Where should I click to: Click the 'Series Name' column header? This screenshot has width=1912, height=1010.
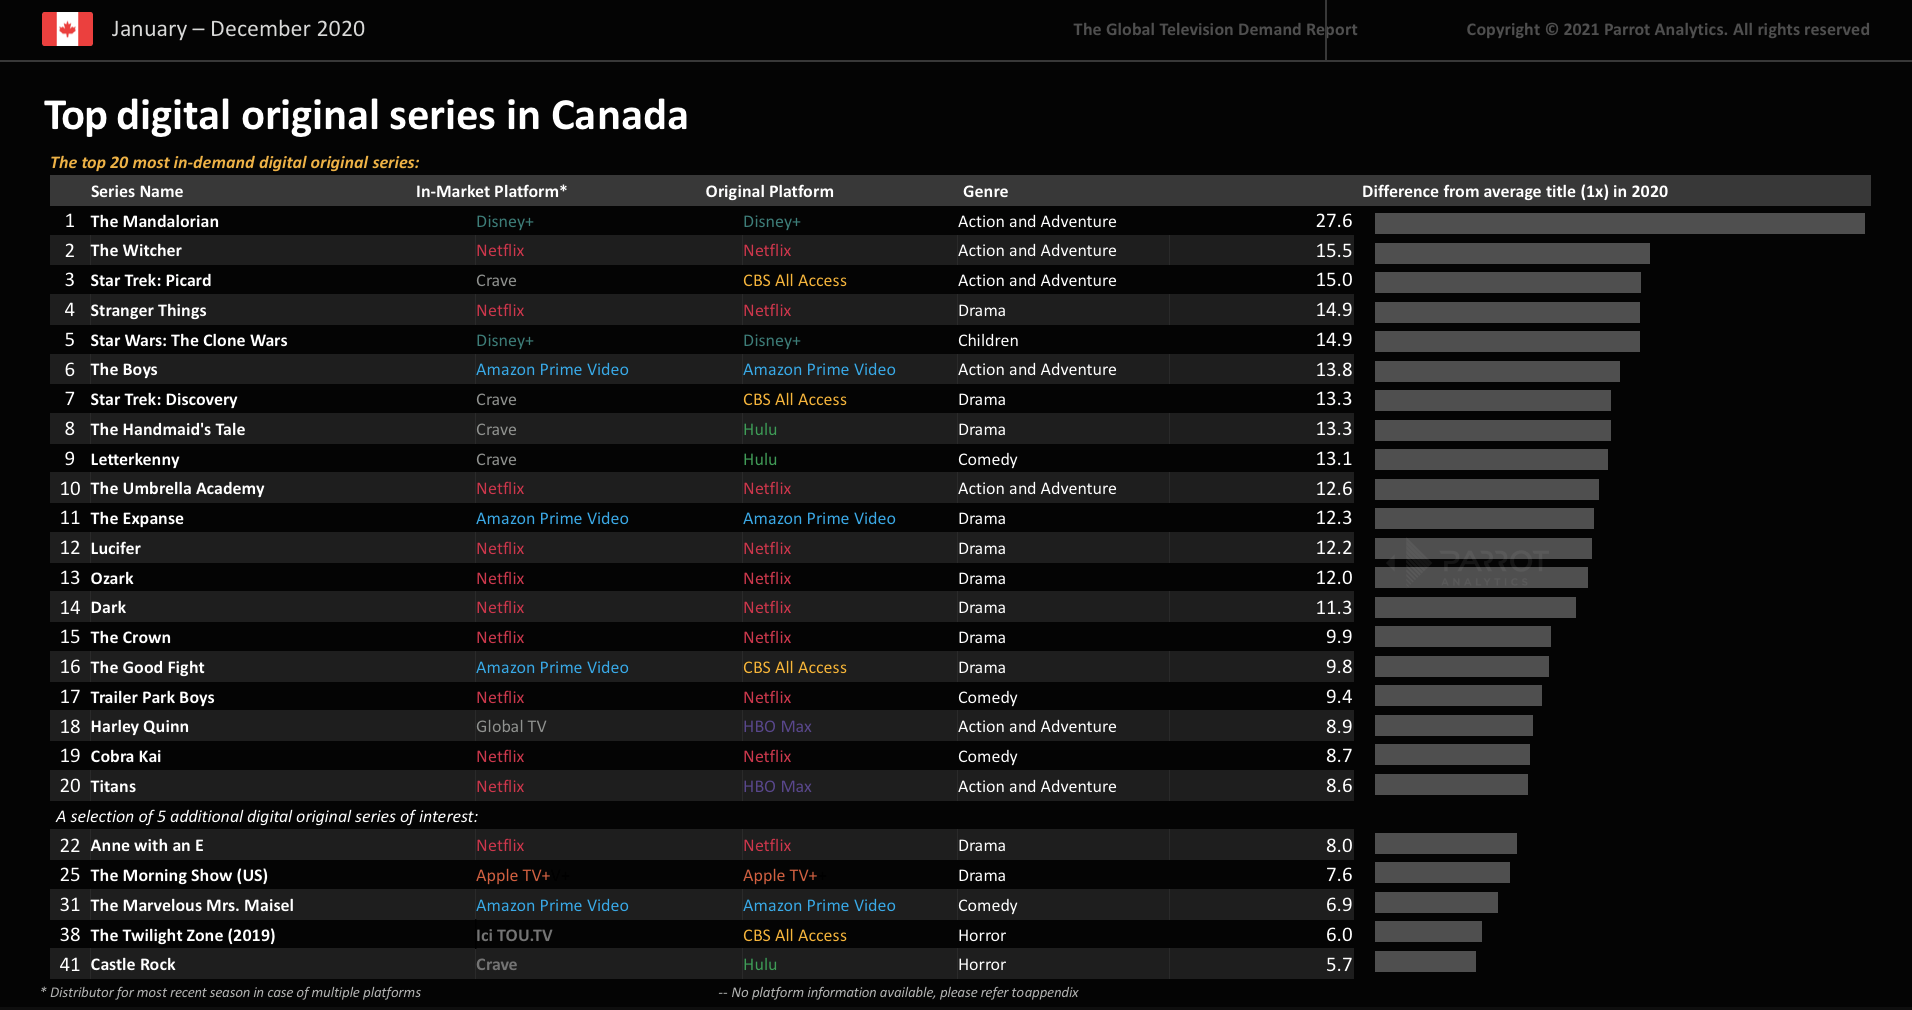point(137,191)
